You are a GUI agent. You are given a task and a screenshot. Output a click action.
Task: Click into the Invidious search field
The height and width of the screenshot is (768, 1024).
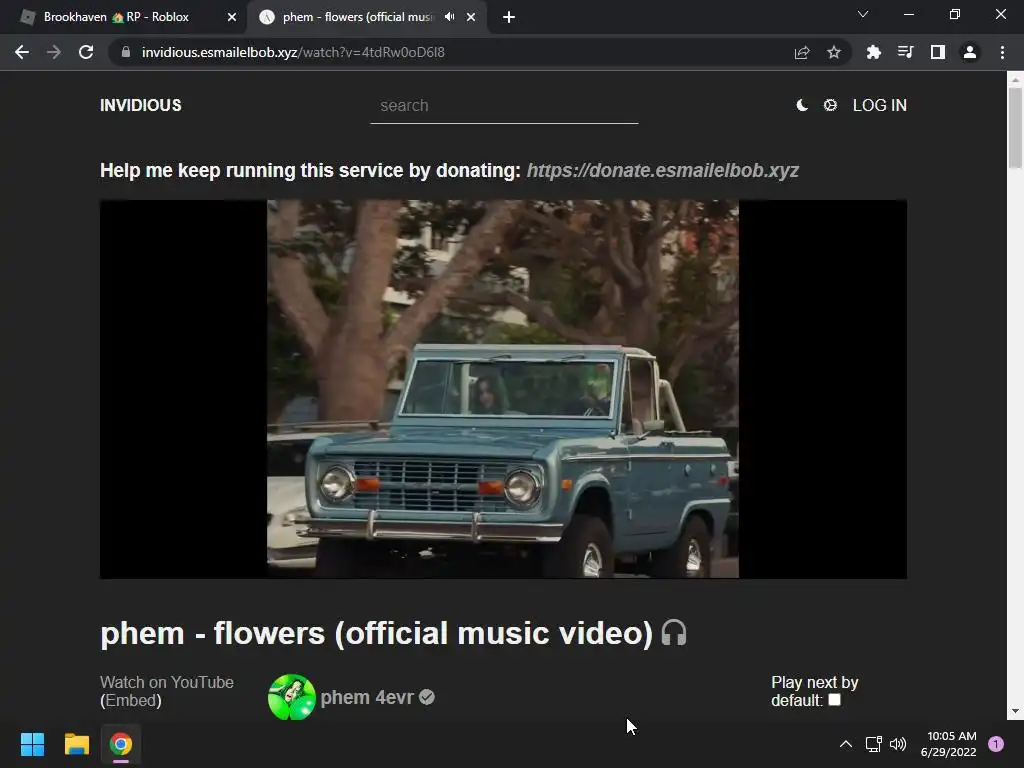[x=504, y=106]
